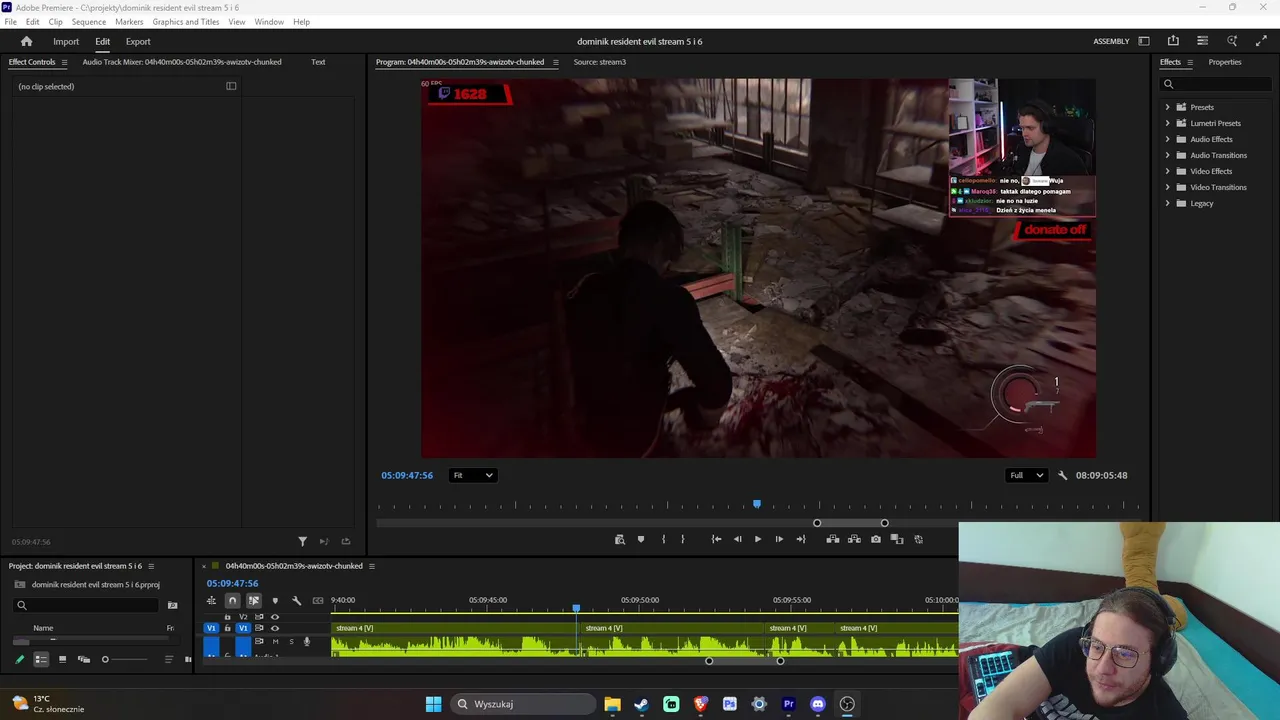The width and height of the screenshot is (1280, 720).
Task: Toggle V1 source patching
Action: [211, 628]
